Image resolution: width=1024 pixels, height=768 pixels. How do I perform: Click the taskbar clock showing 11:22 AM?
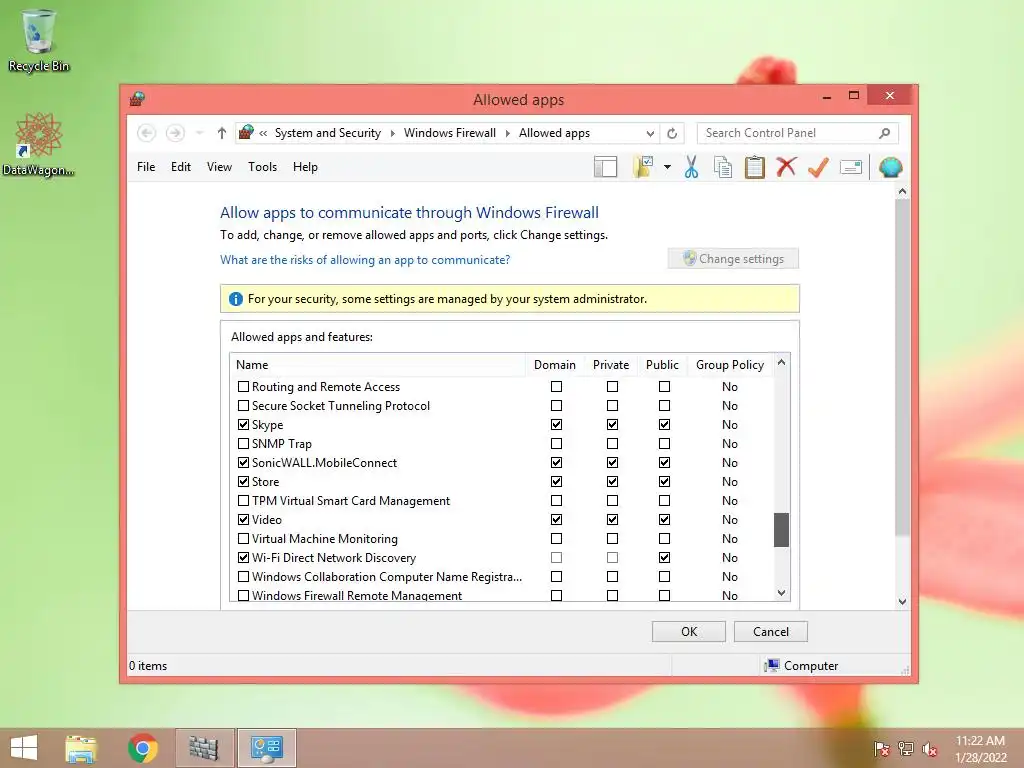[x=980, y=749]
